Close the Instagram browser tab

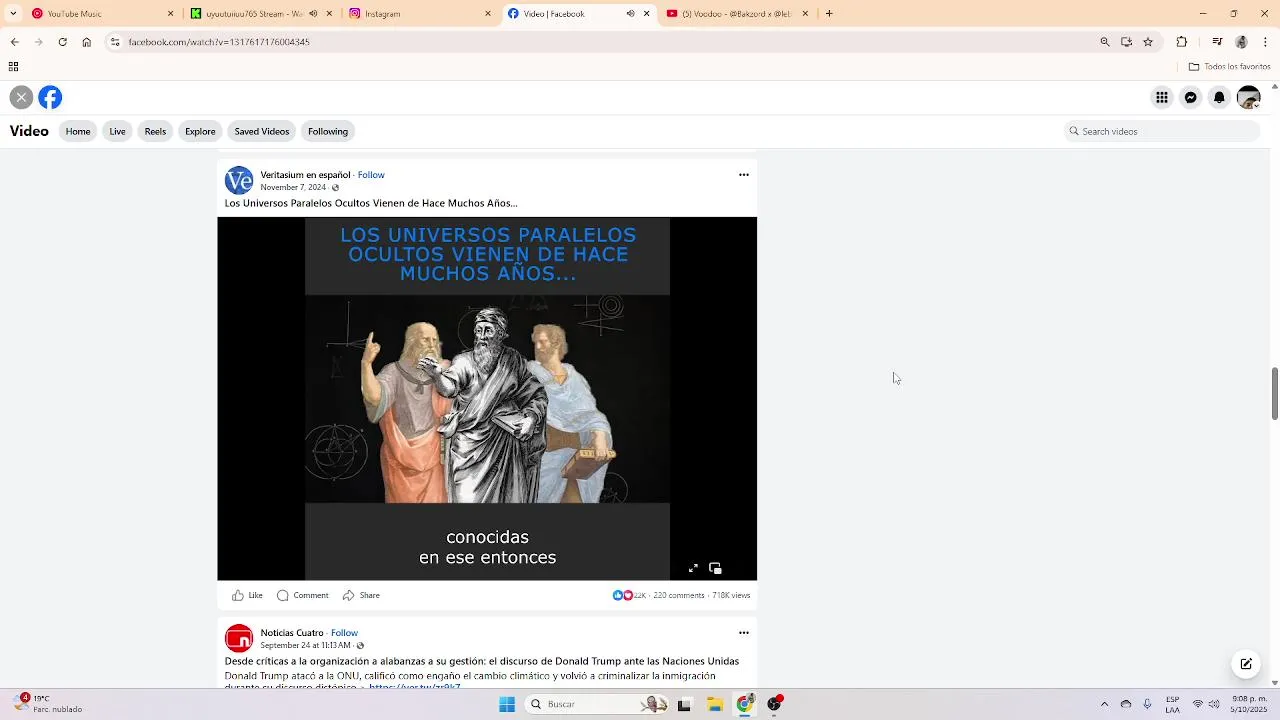[488, 14]
